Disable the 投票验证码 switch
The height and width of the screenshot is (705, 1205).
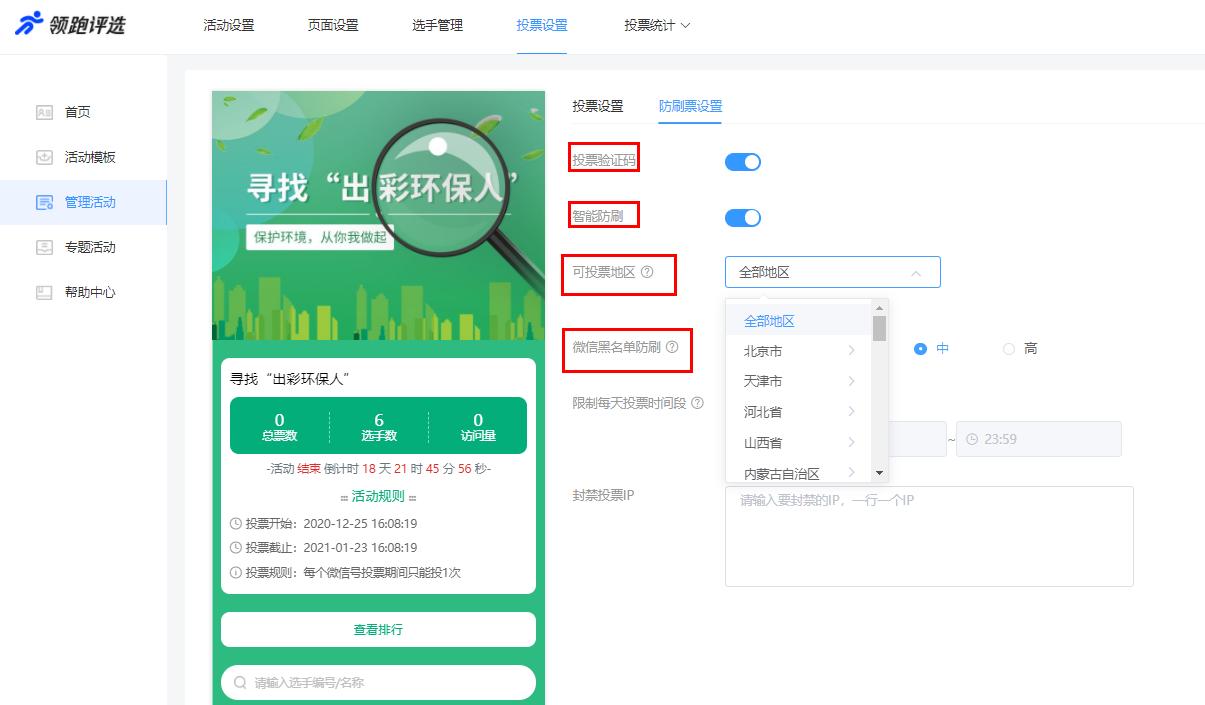(743, 161)
